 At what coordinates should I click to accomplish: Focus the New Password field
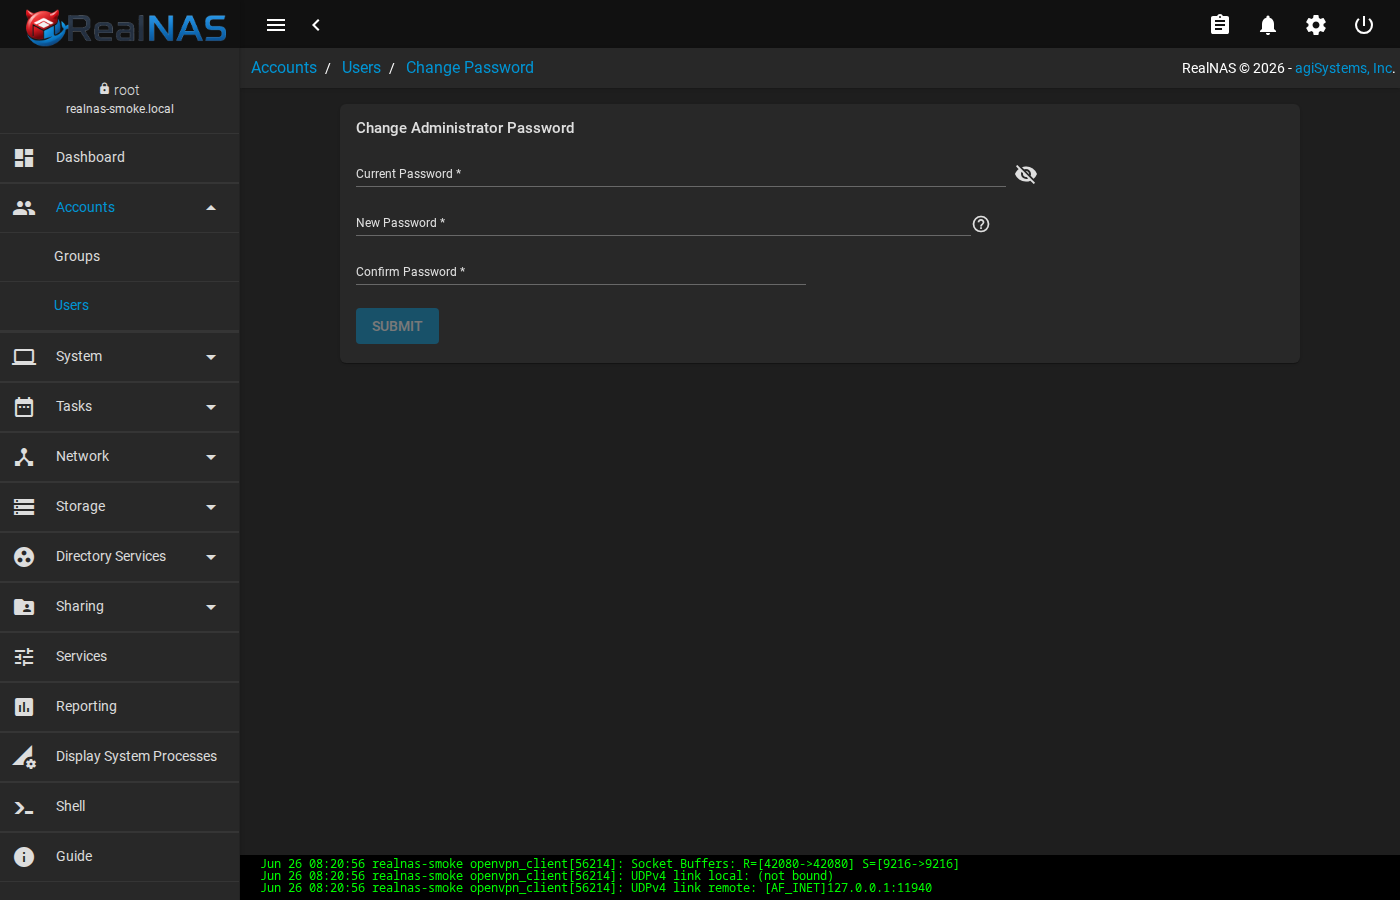click(x=663, y=223)
